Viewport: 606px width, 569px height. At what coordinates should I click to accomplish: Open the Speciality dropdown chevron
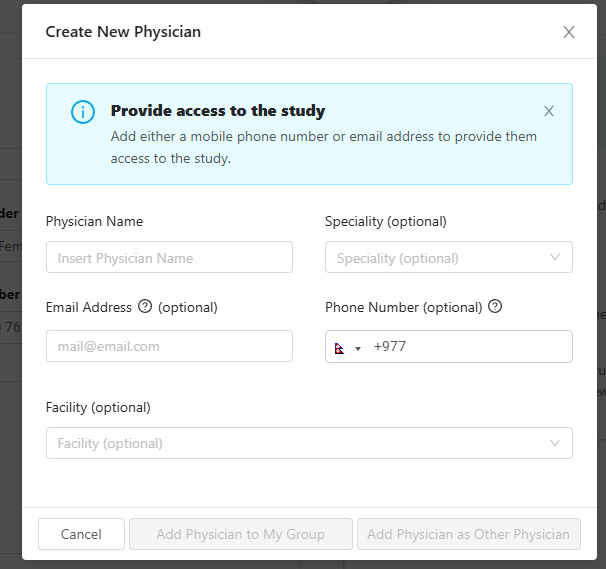[555, 257]
